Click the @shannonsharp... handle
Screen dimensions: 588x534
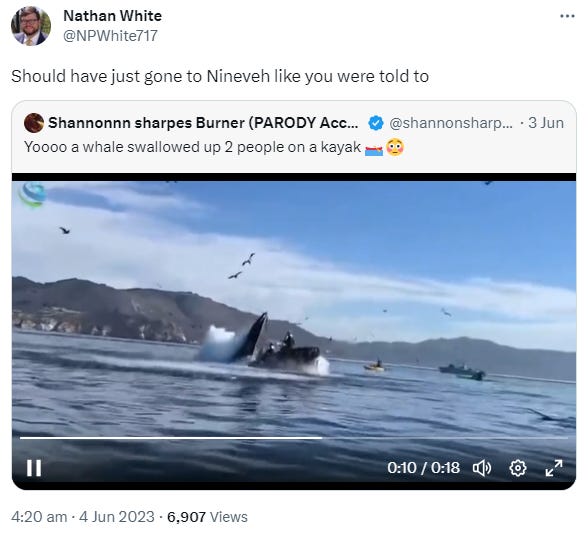coord(451,123)
